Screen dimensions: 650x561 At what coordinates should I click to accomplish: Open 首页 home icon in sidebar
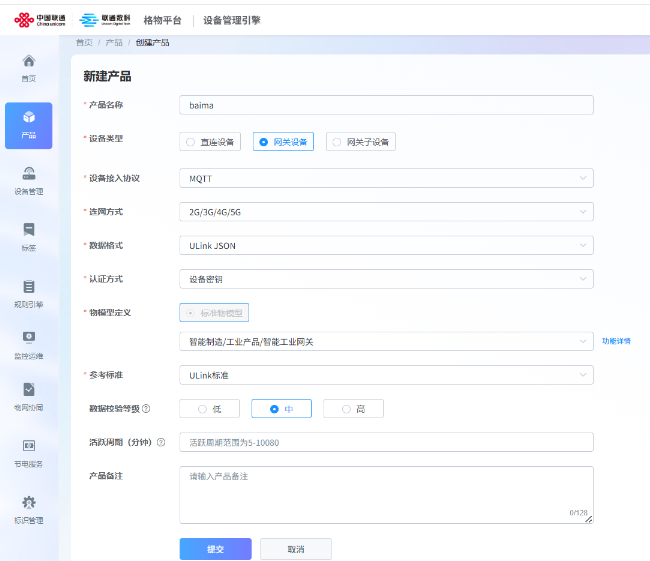[29, 62]
